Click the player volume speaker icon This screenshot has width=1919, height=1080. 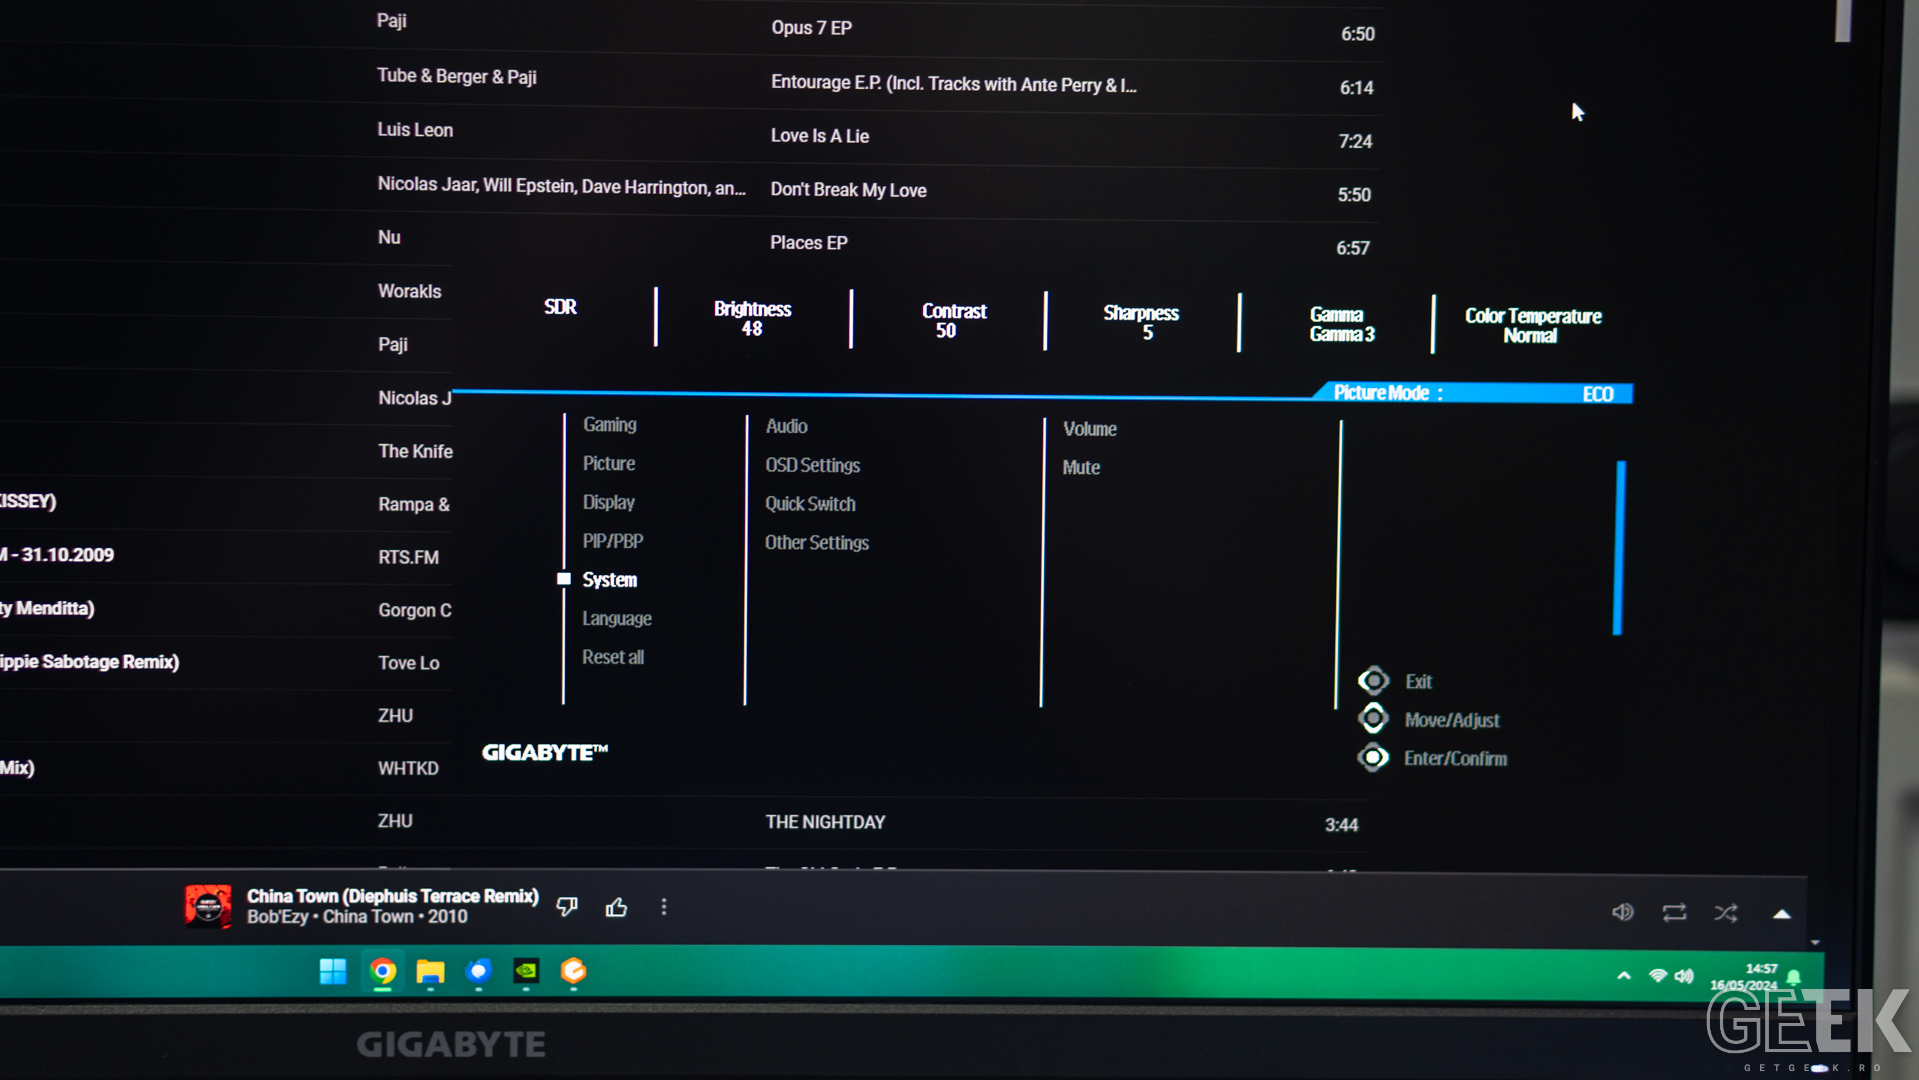point(1623,912)
